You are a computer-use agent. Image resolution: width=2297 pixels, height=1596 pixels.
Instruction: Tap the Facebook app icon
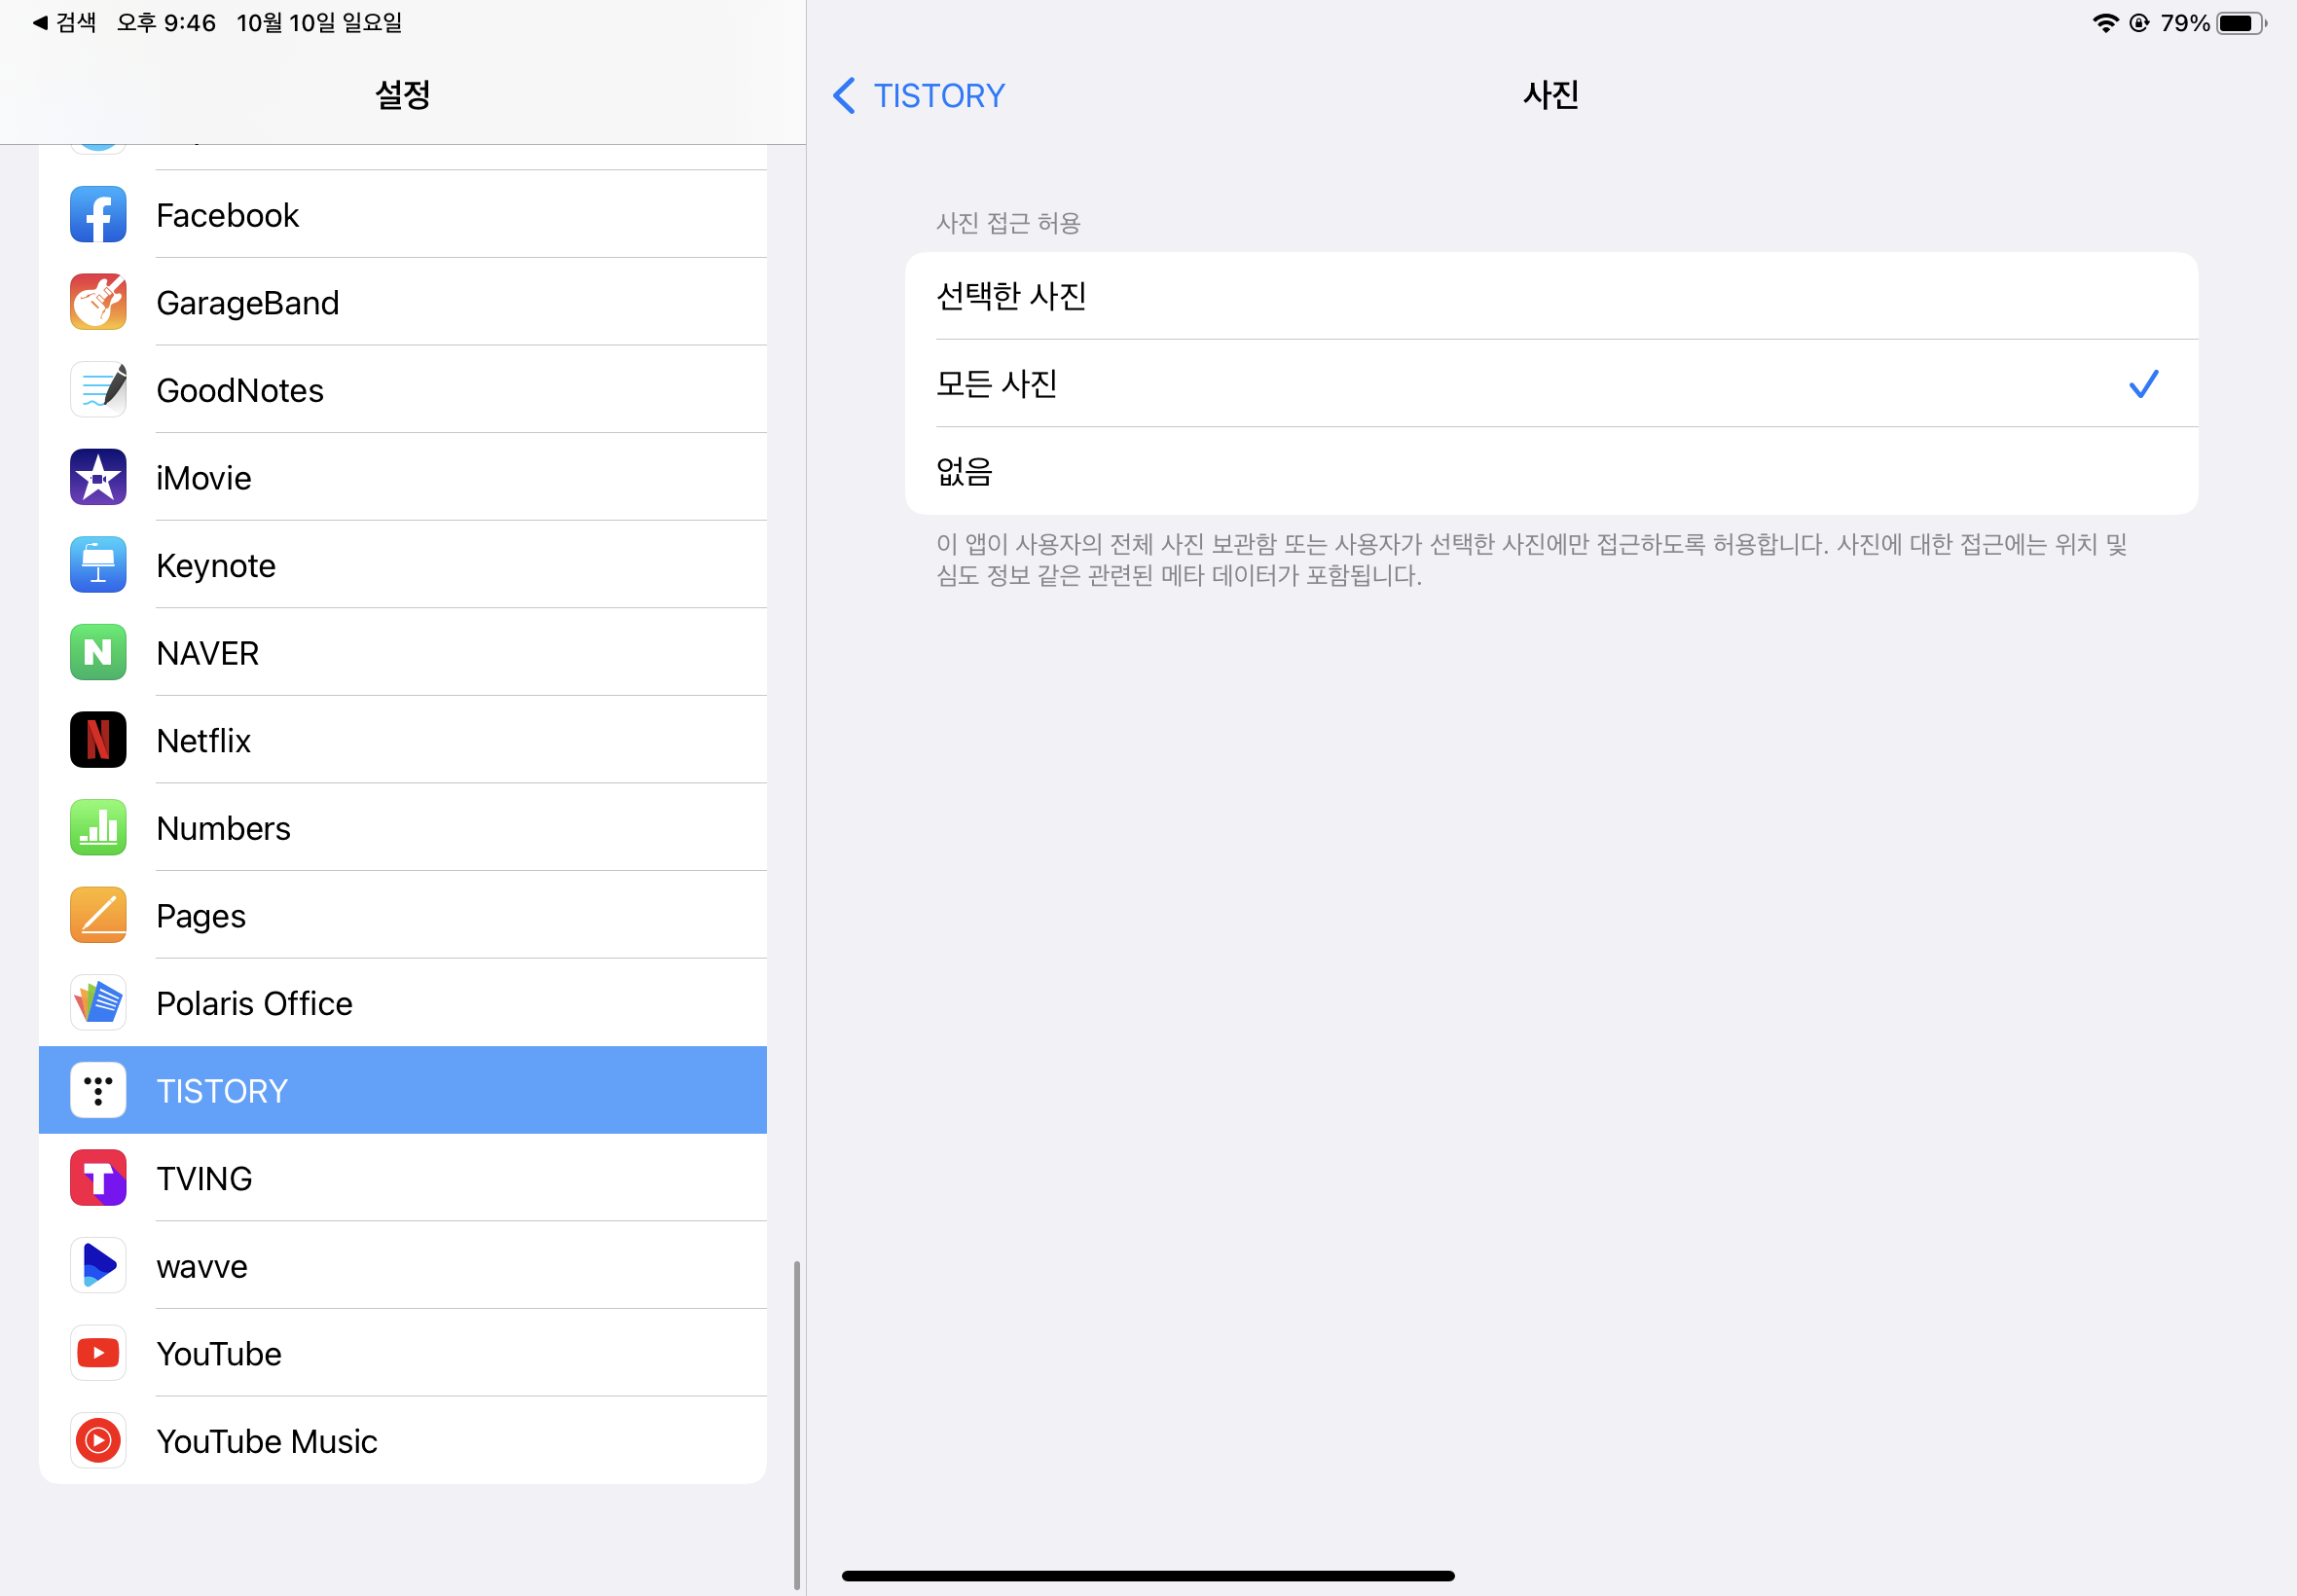pyautogui.click(x=98, y=214)
